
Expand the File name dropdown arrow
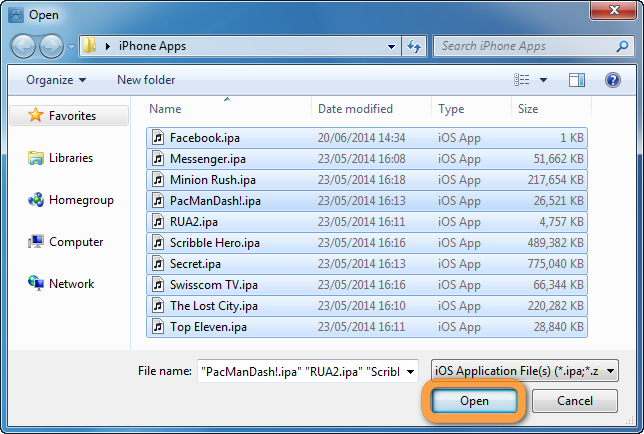[x=410, y=372]
